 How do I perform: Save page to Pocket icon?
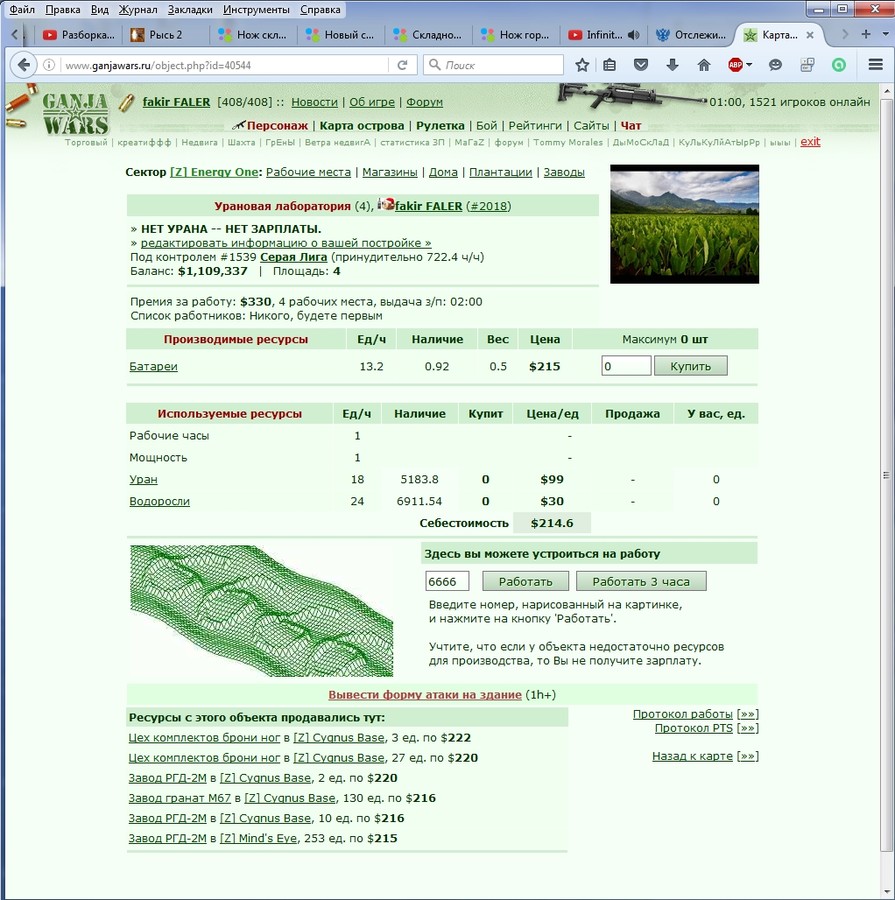pyautogui.click(x=641, y=65)
